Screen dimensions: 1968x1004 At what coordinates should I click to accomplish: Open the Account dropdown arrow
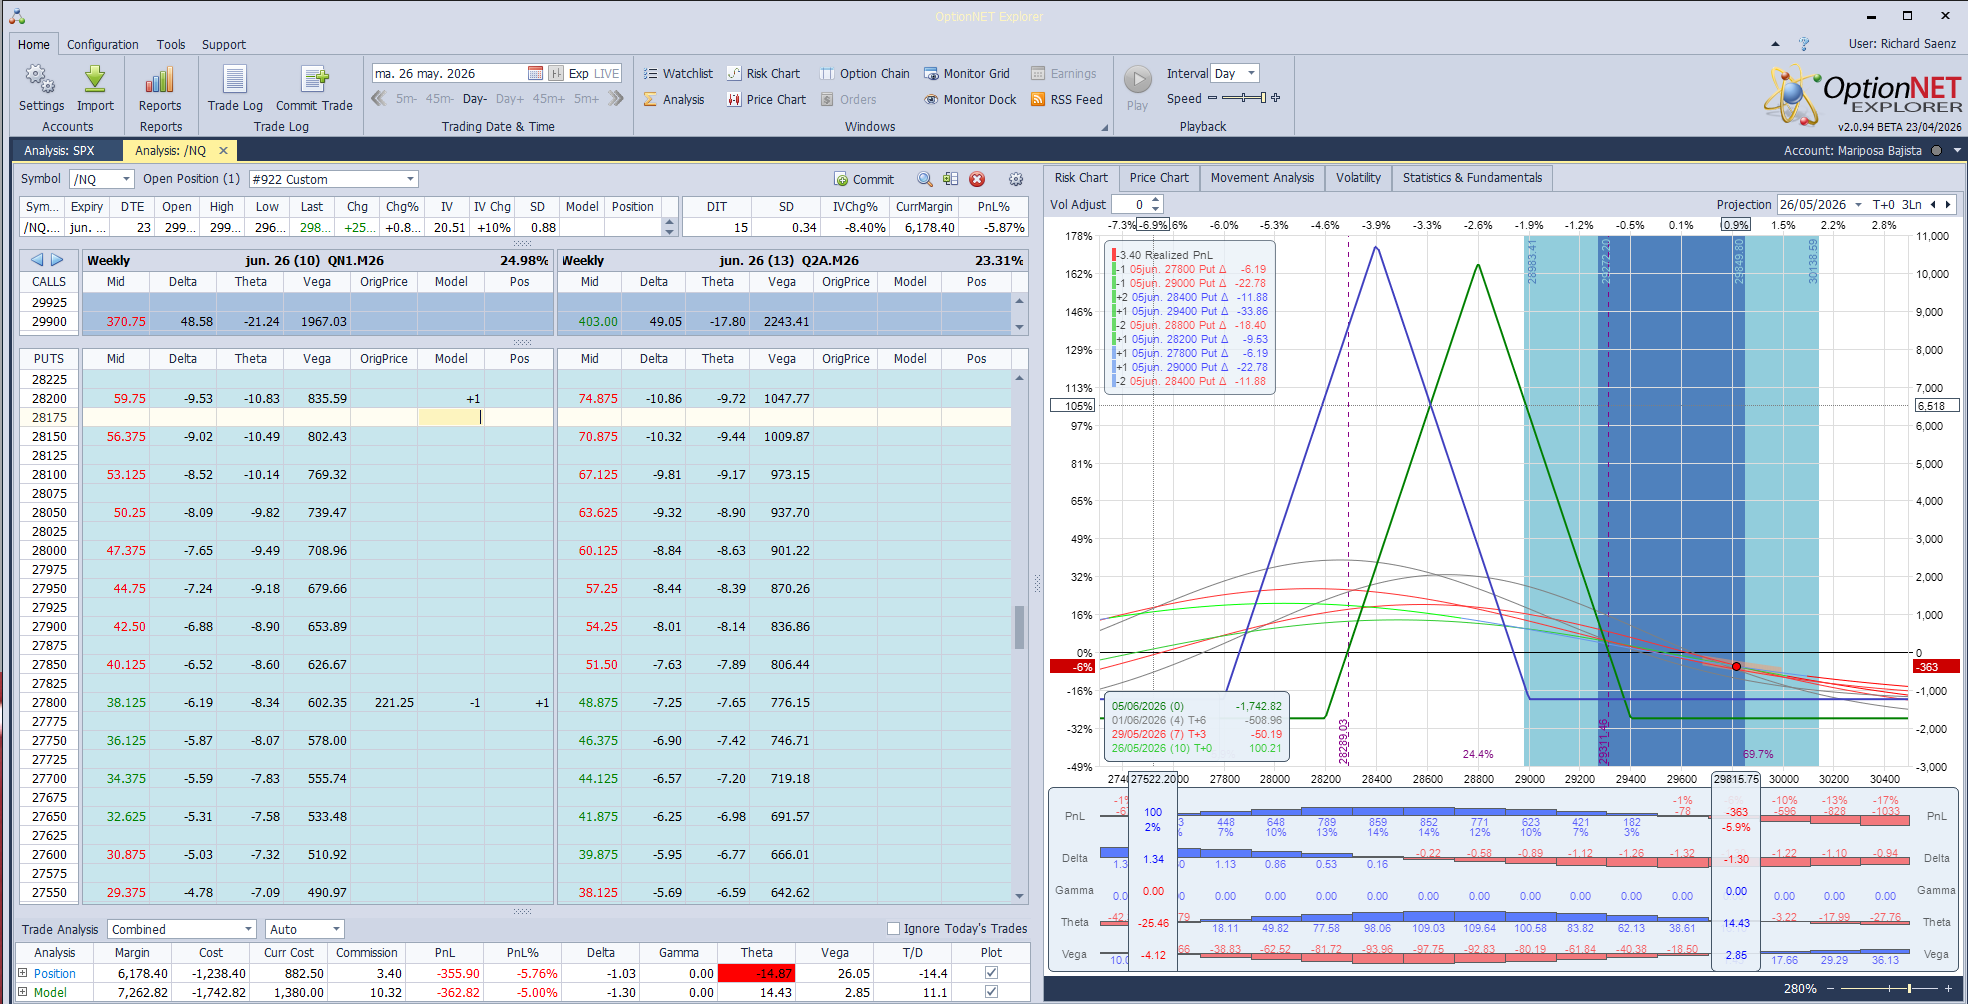1957,151
